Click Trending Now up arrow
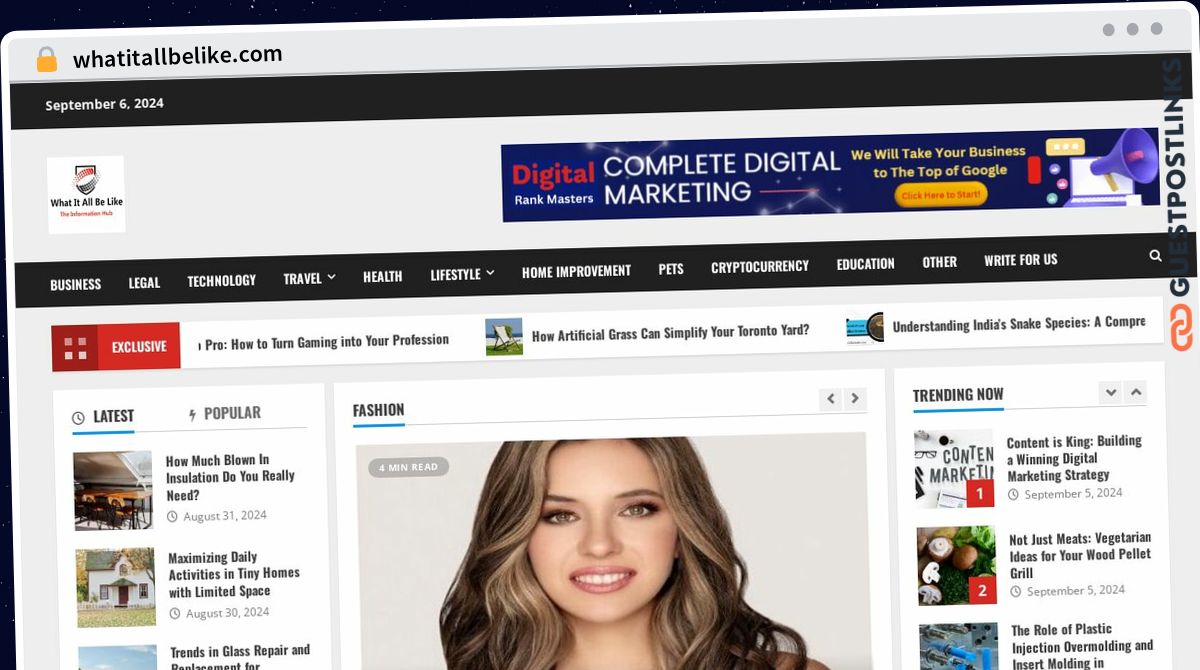Screen dimensions: 1200x670 pos(1136,392)
